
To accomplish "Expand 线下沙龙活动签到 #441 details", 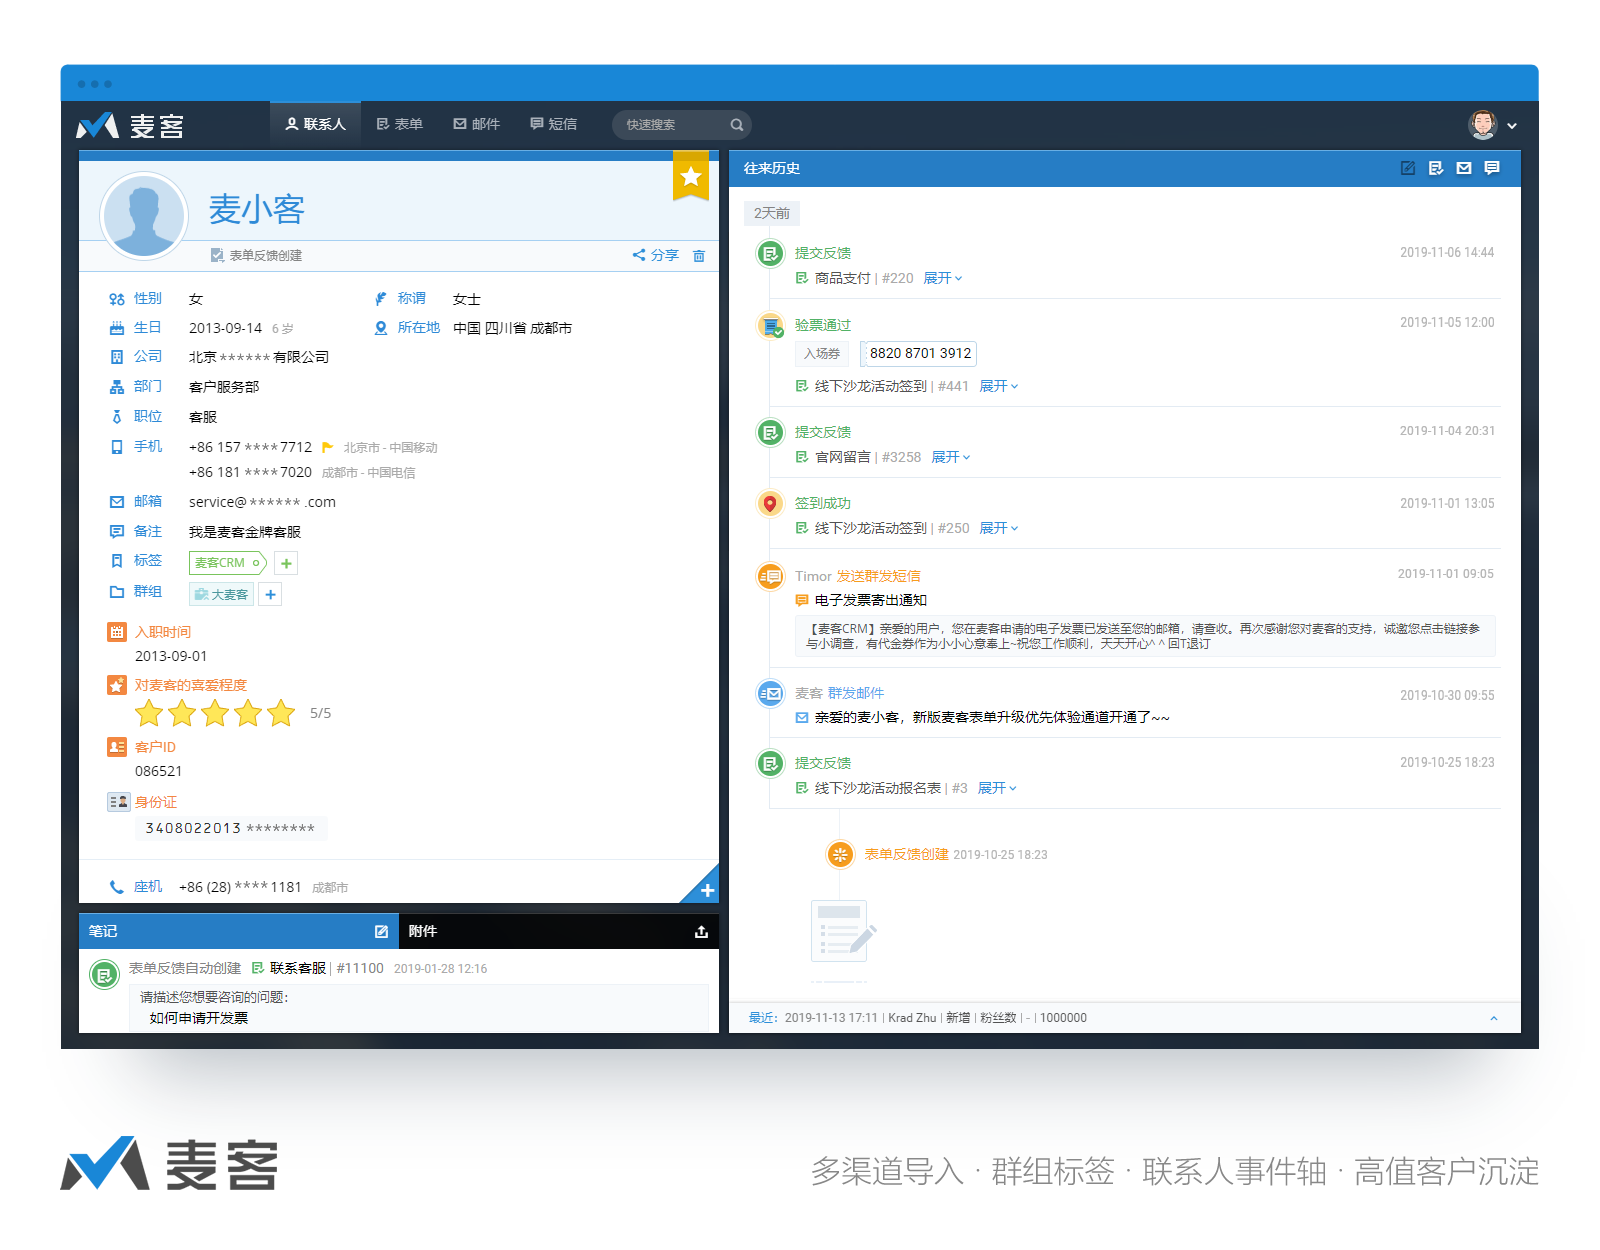I will point(993,386).
